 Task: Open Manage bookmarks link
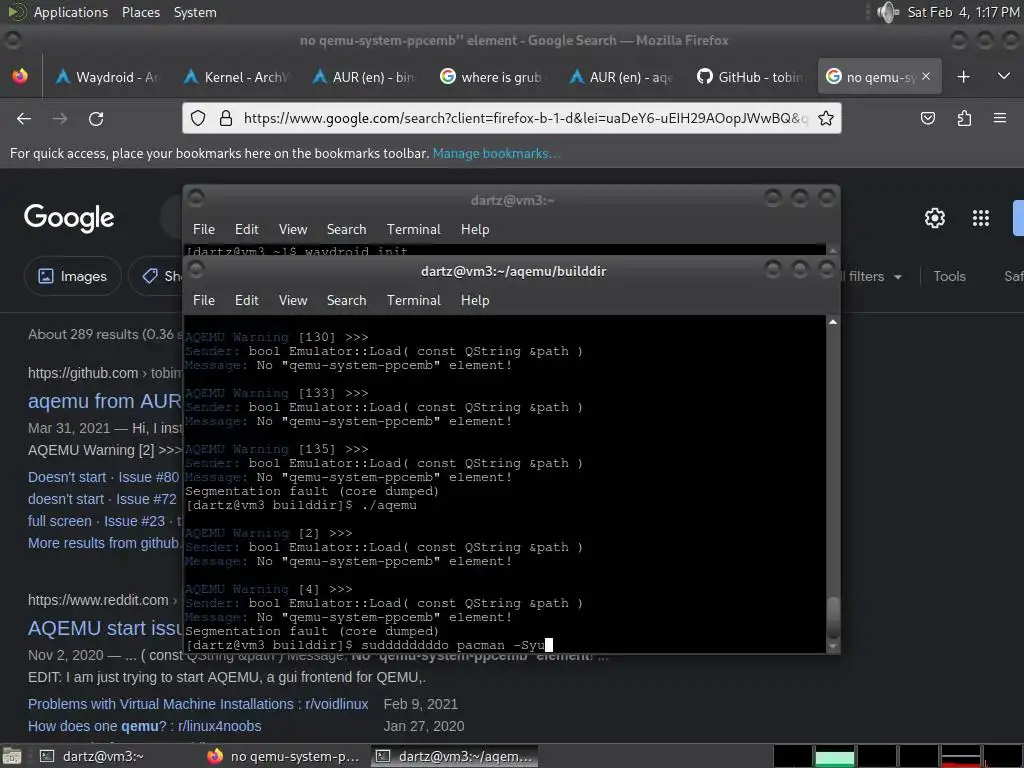coord(496,153)
